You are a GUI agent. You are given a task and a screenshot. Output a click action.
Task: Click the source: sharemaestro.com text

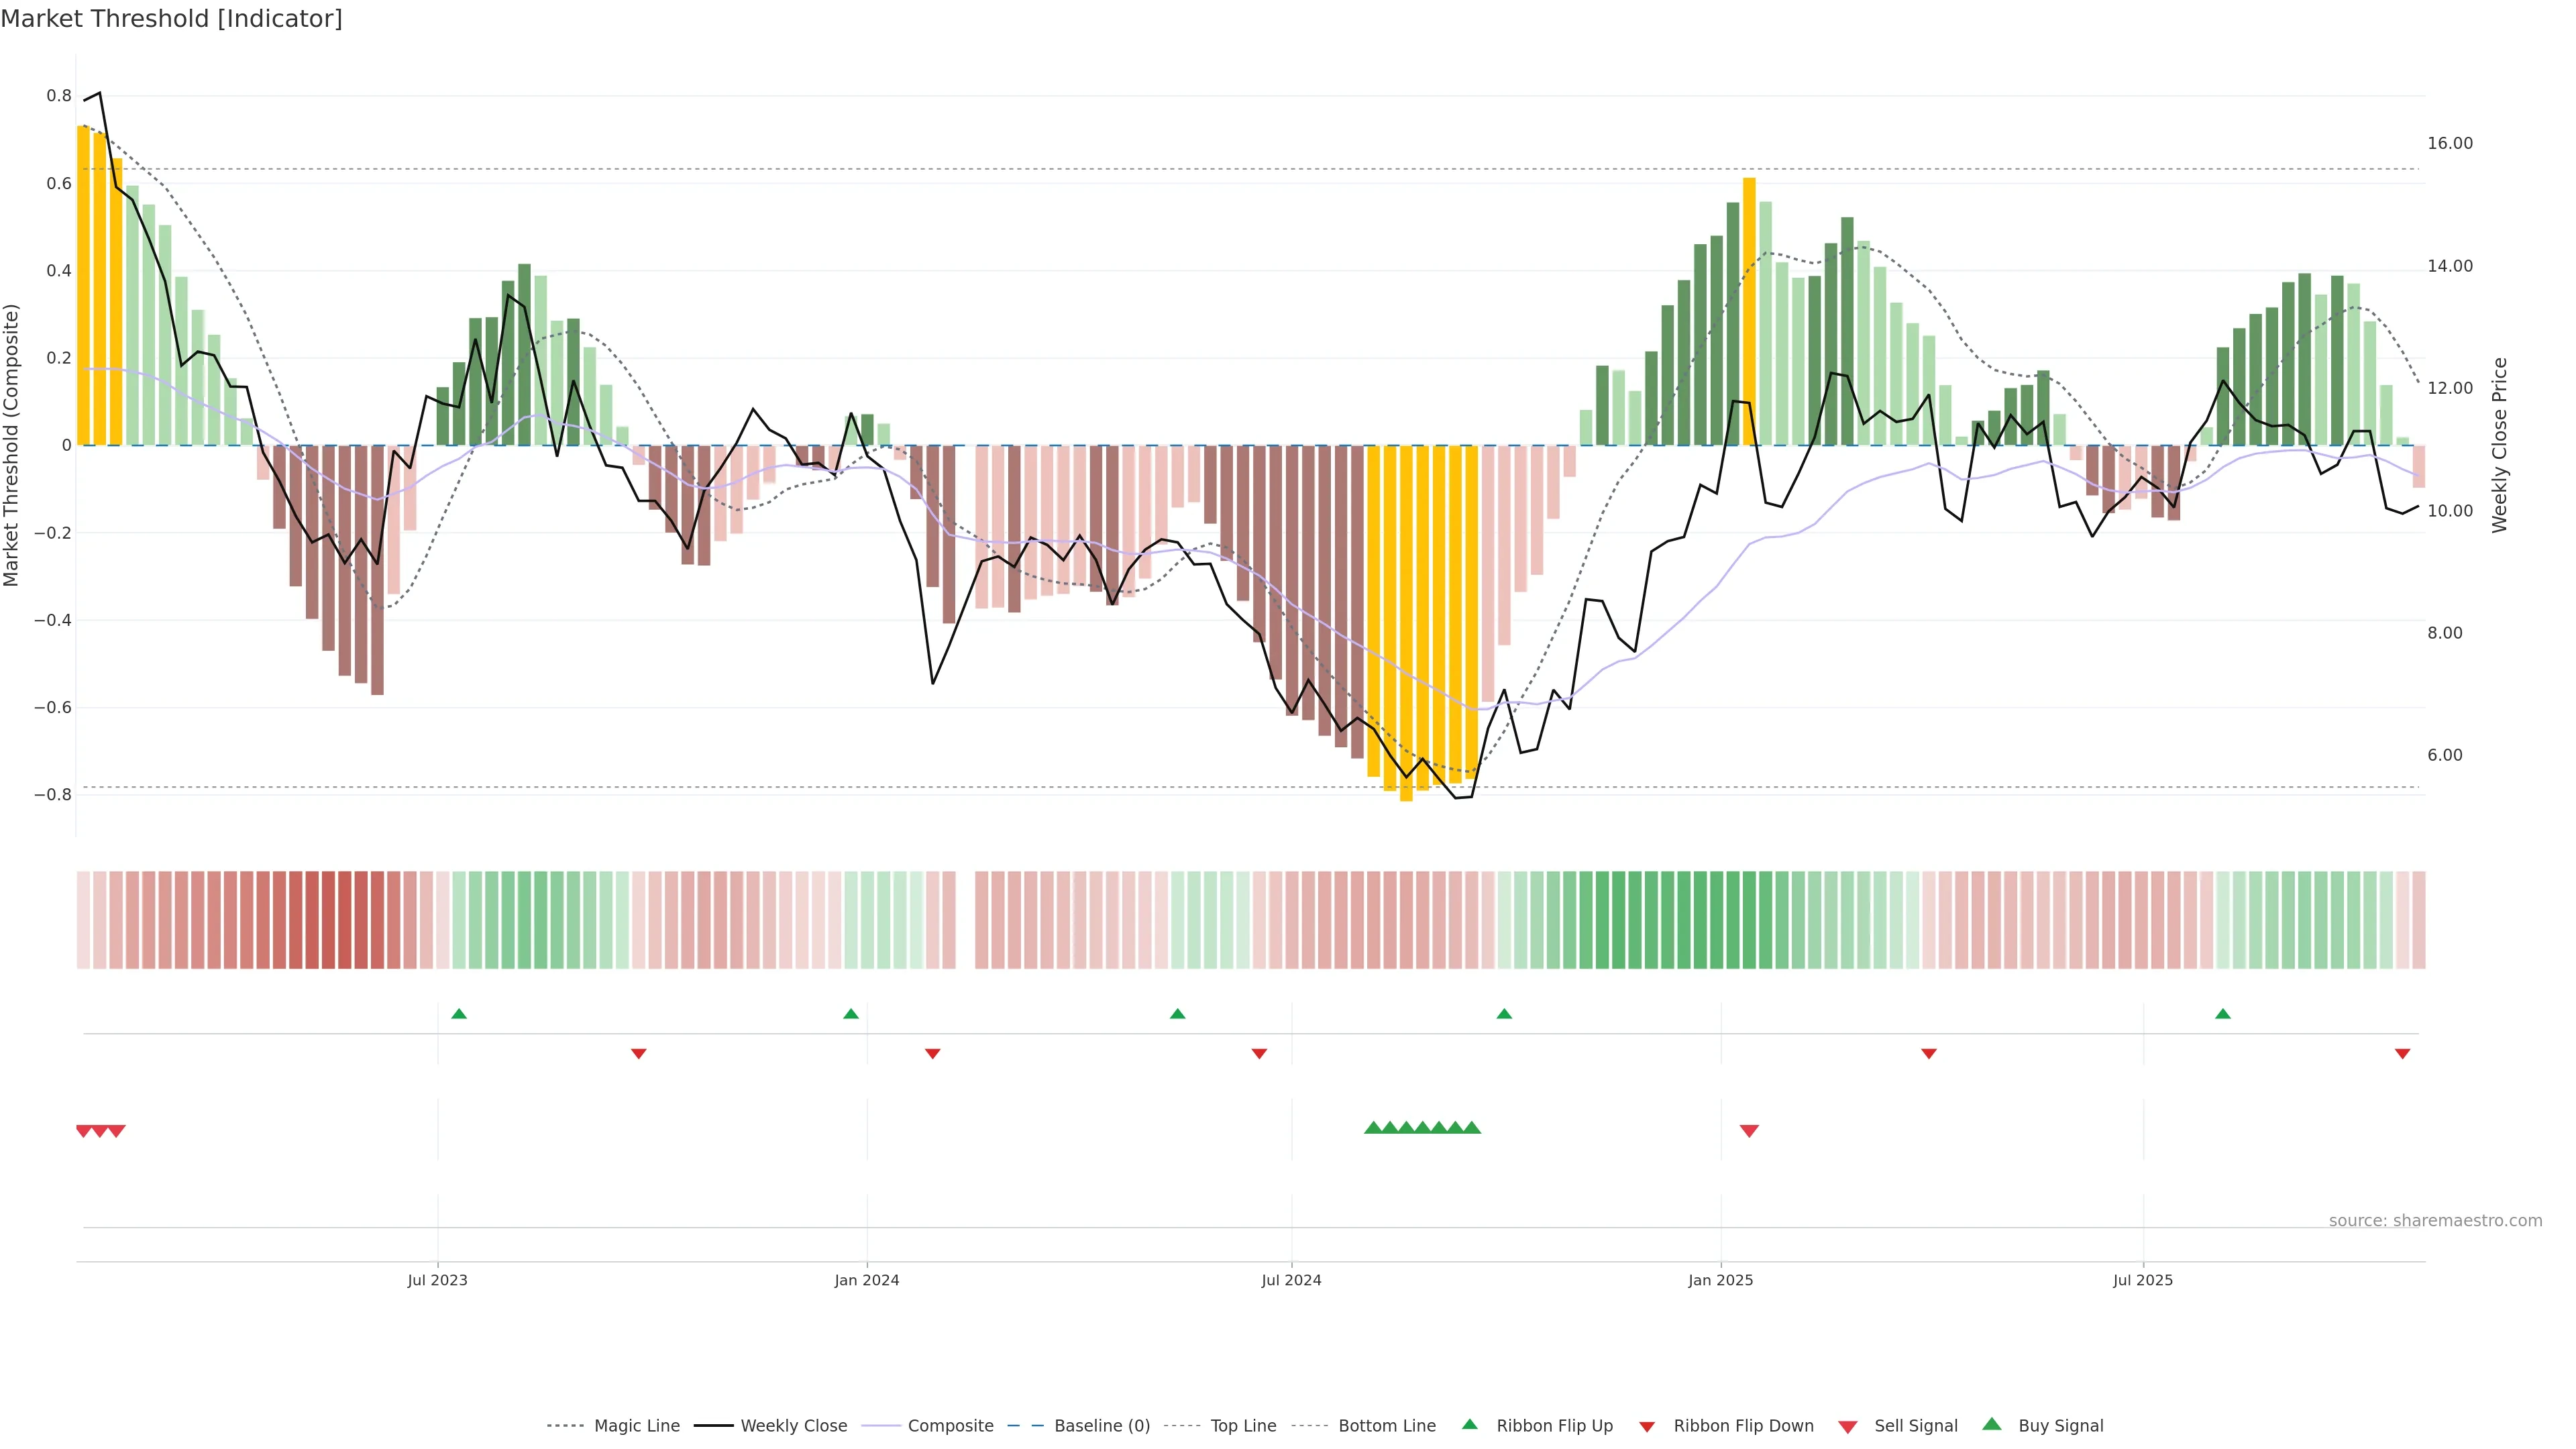[x=2435, y=1220]
